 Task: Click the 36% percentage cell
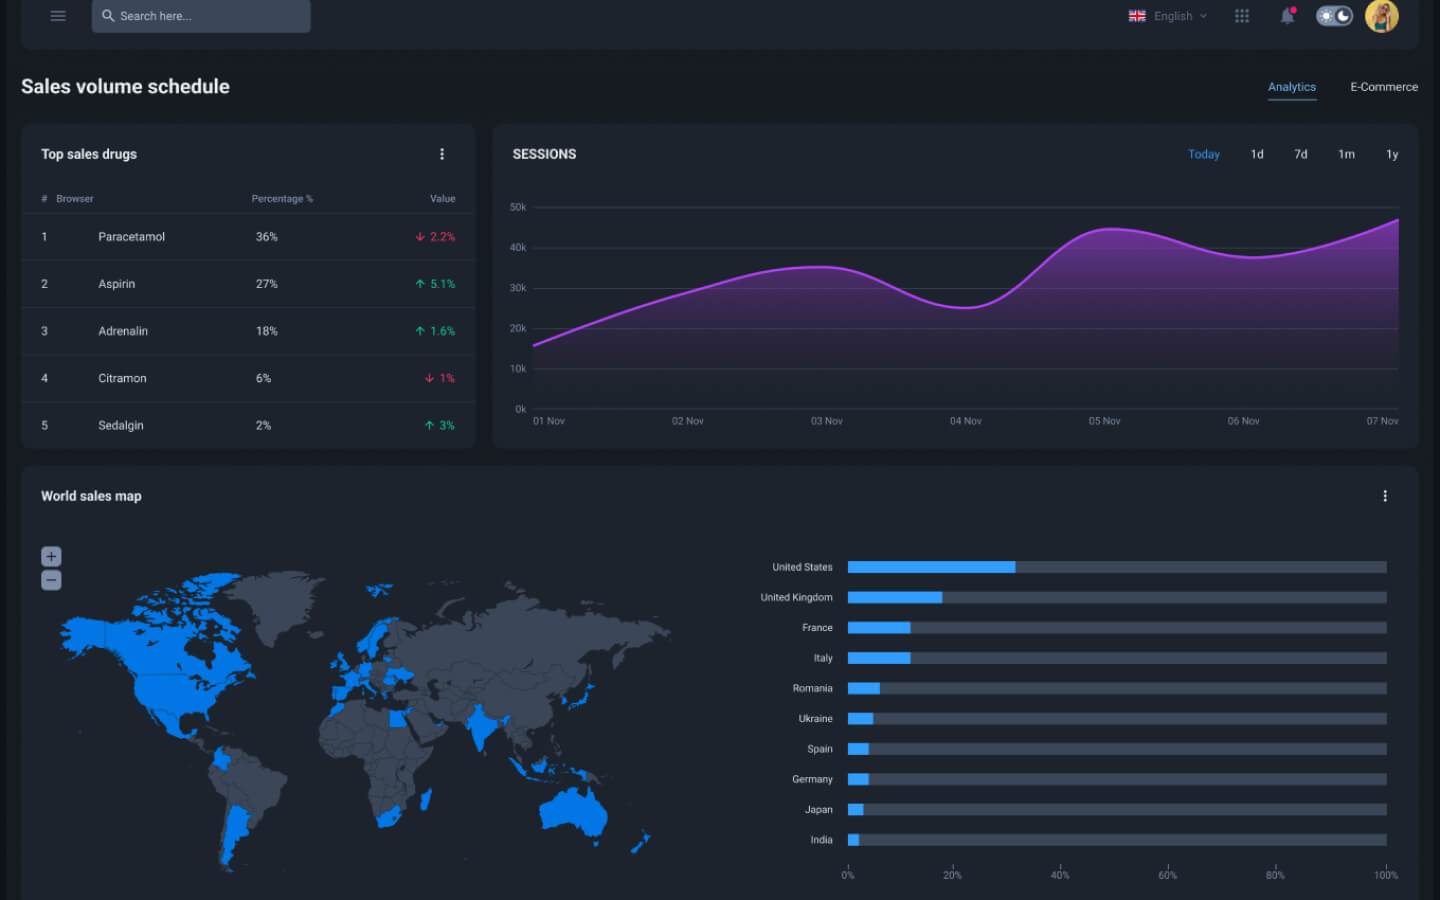pyautogui.click(x=266, y=237)
